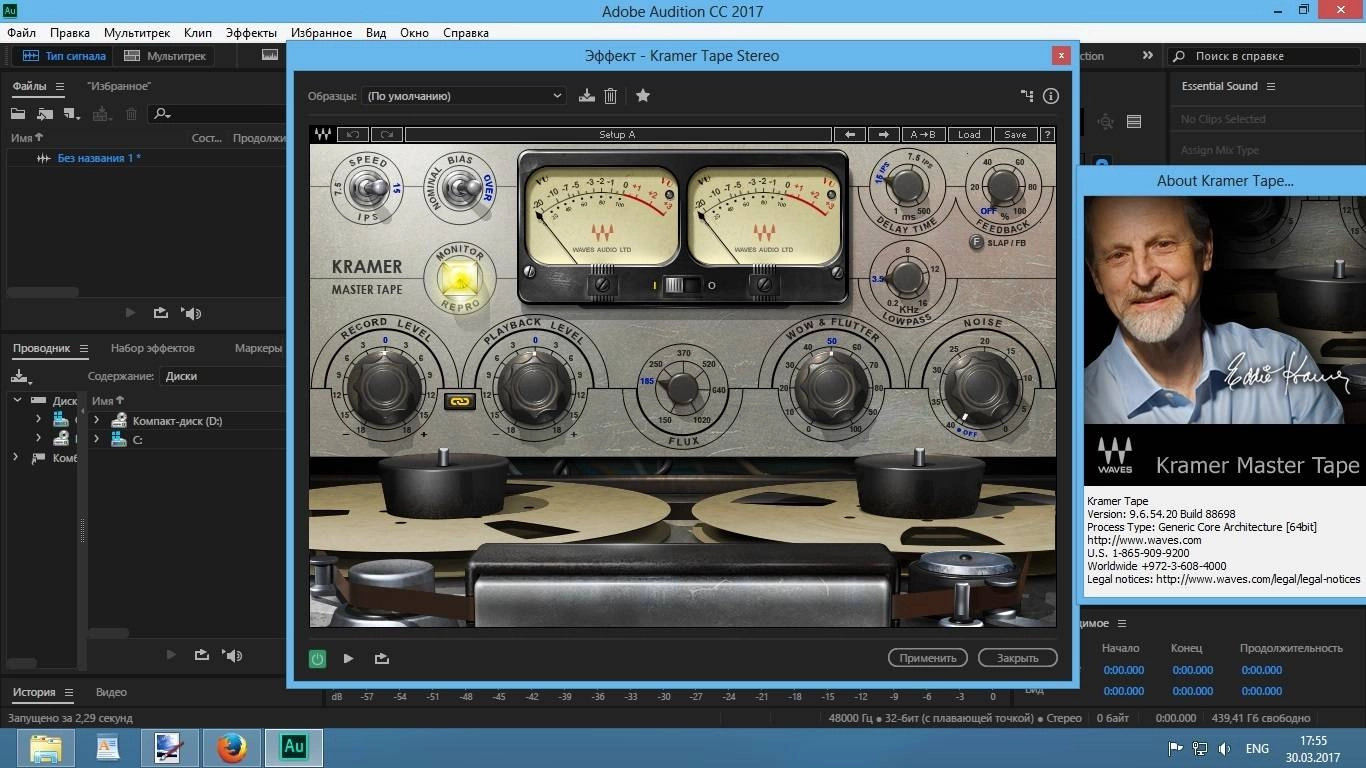Viewport: 1366px width, 768px height.
Task: Switch to Waveform view (Тип сигнала)
Action: pyautogui.click(x=64, y=56)
